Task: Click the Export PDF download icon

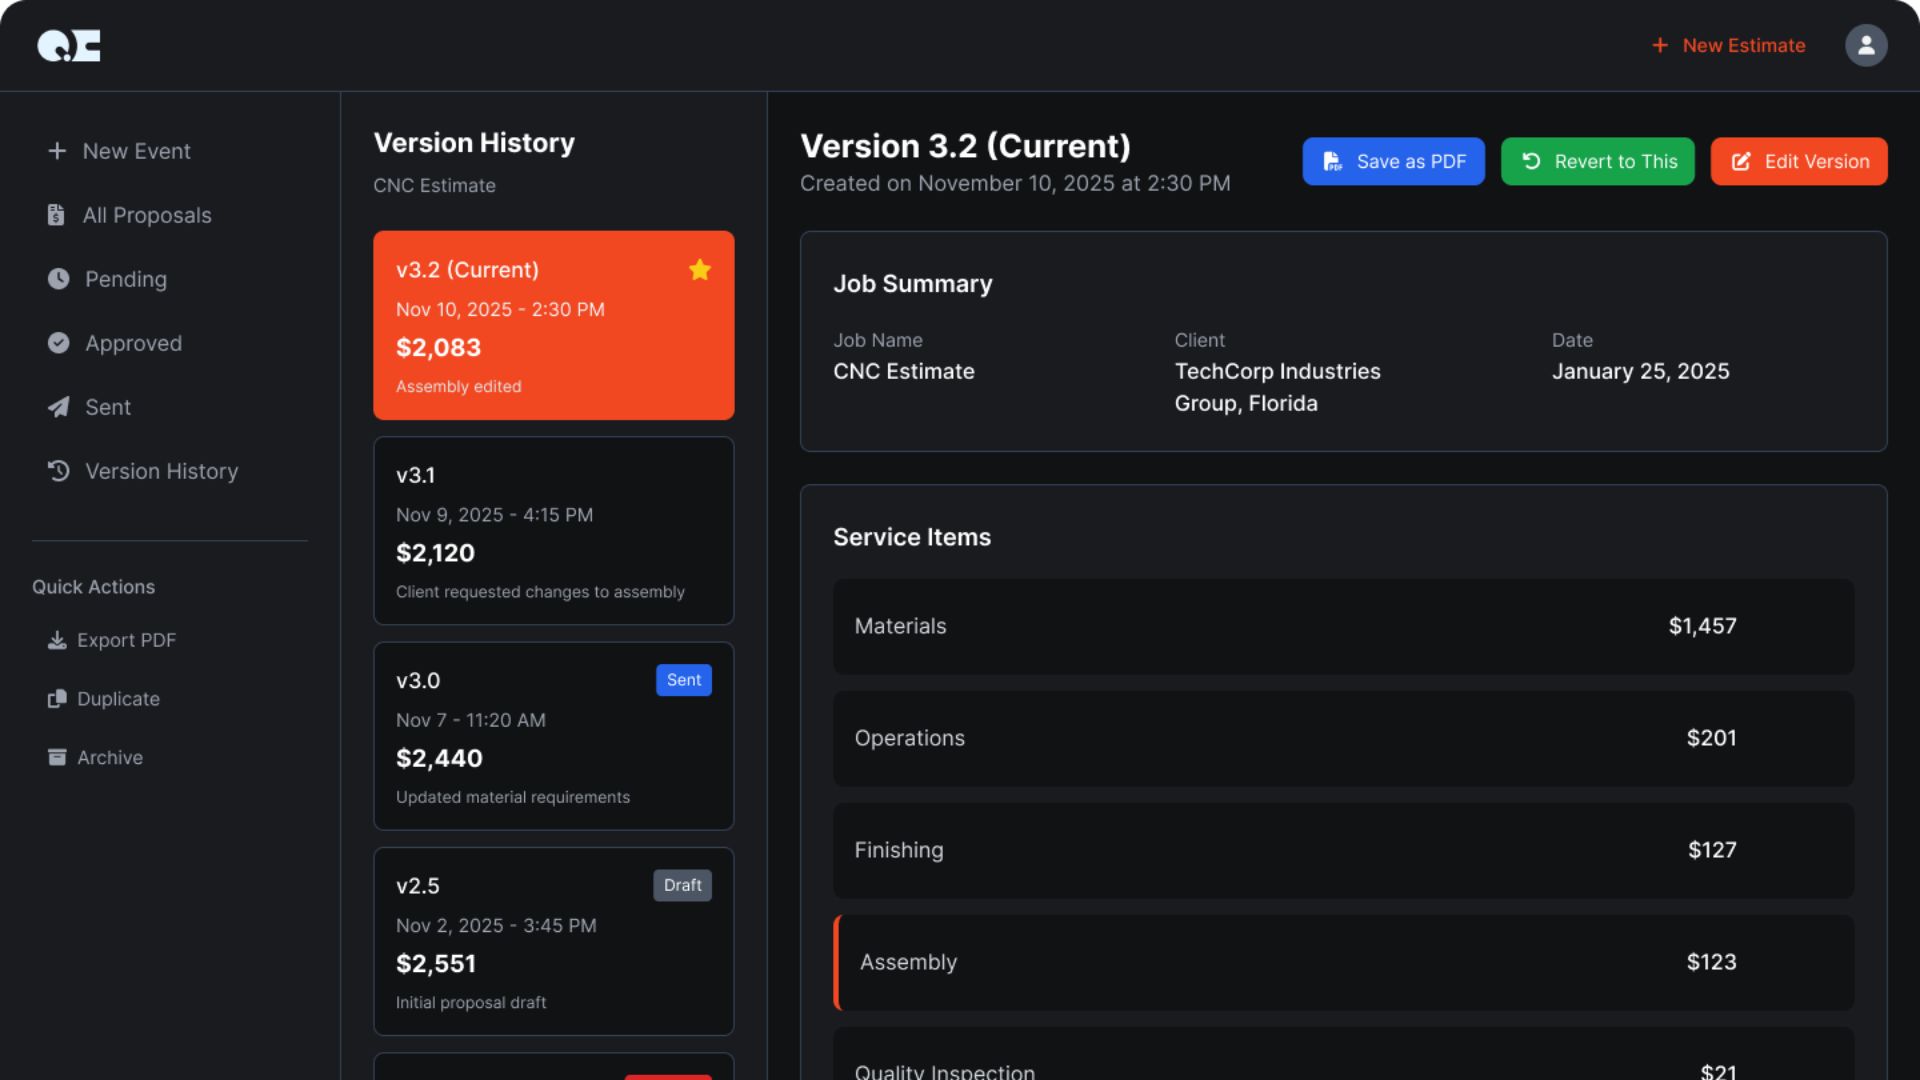Action: tap(57, 640)
